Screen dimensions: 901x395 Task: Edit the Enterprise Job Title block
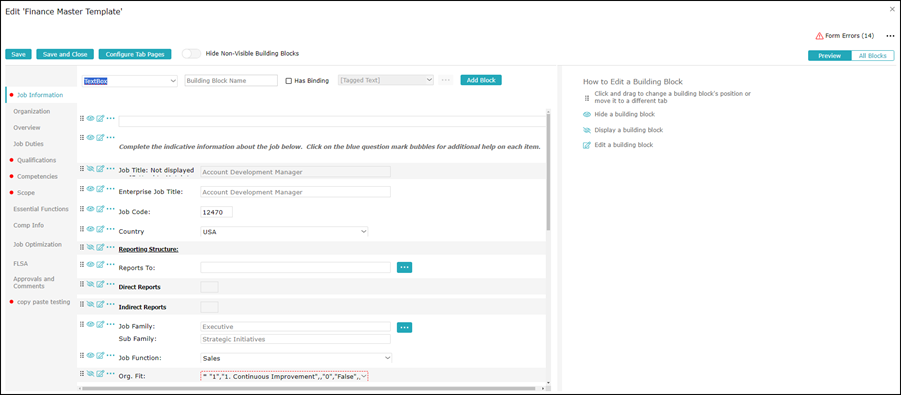pyautogui.click(x=100, y=189)
